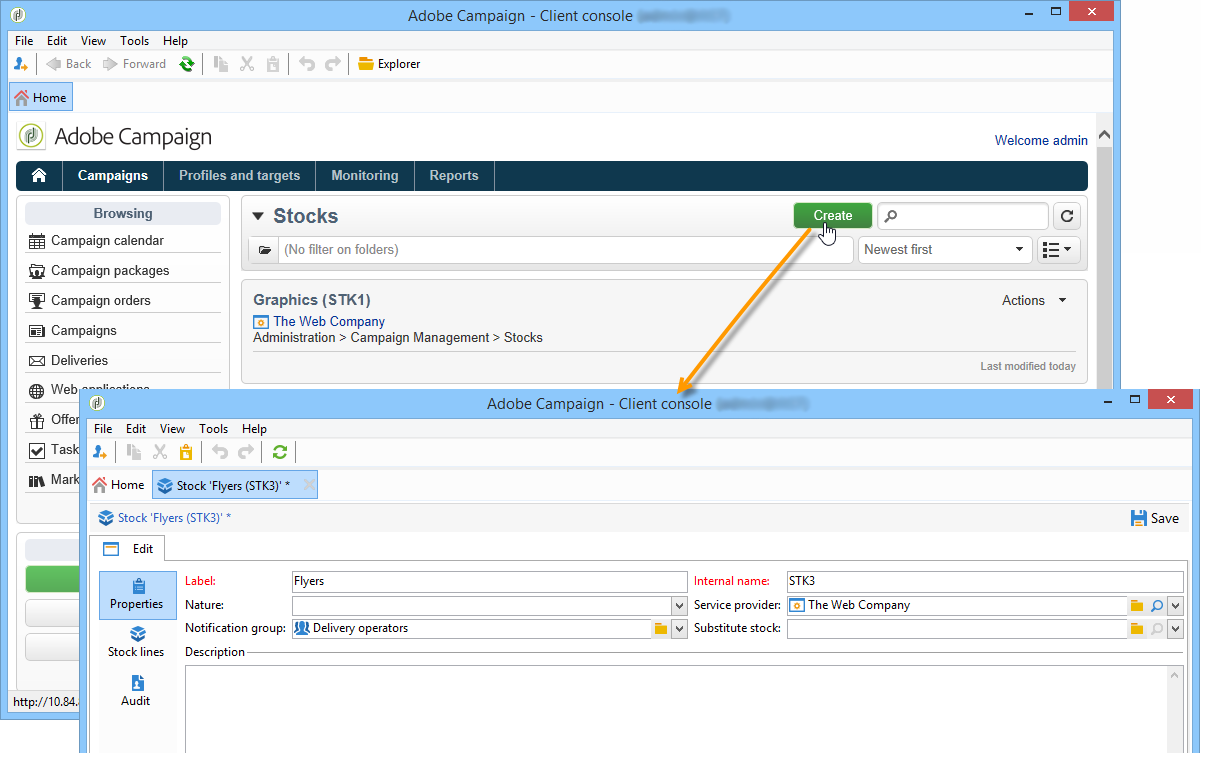Click yellow paste icon in front window toolbar
This screenshot has height=761, width=1217.
[x=185, y=452]
